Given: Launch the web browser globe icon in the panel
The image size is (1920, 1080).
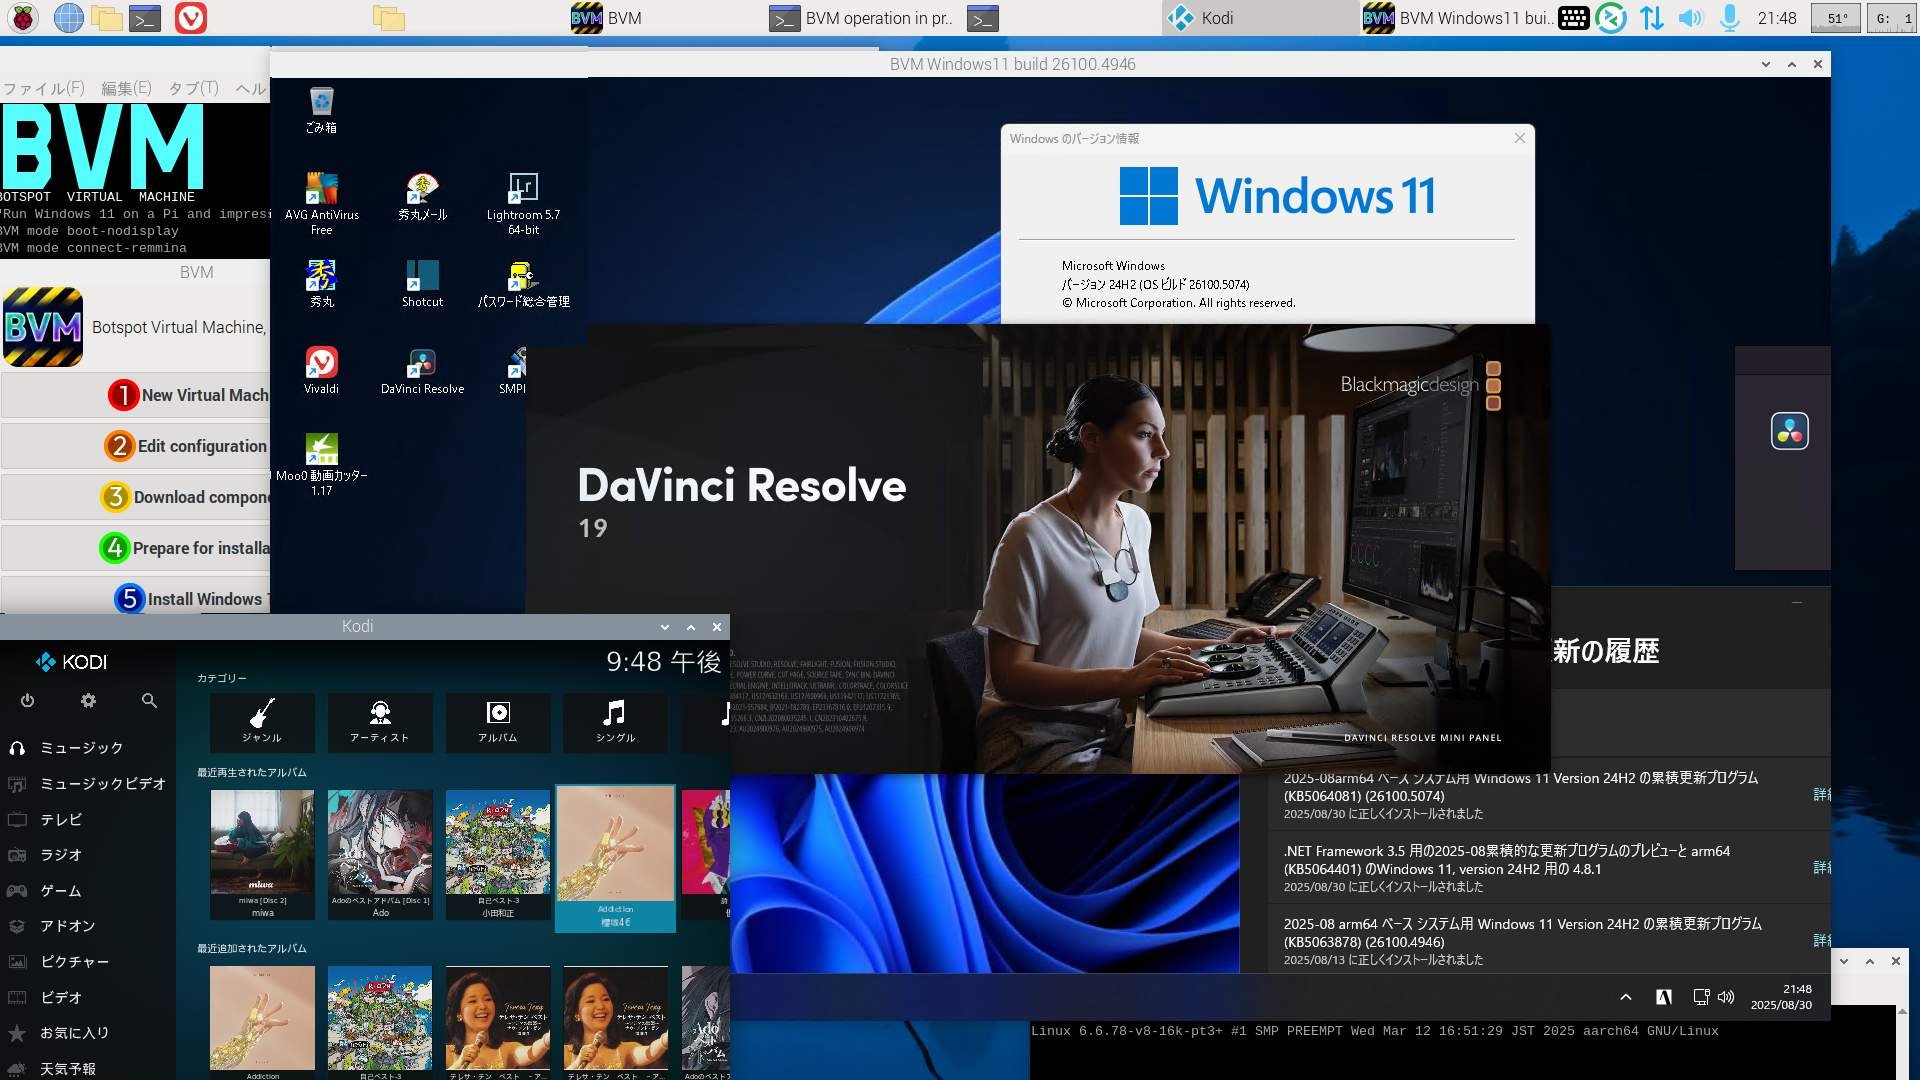Looking at the screenshot, I should (x=68, y=17).
